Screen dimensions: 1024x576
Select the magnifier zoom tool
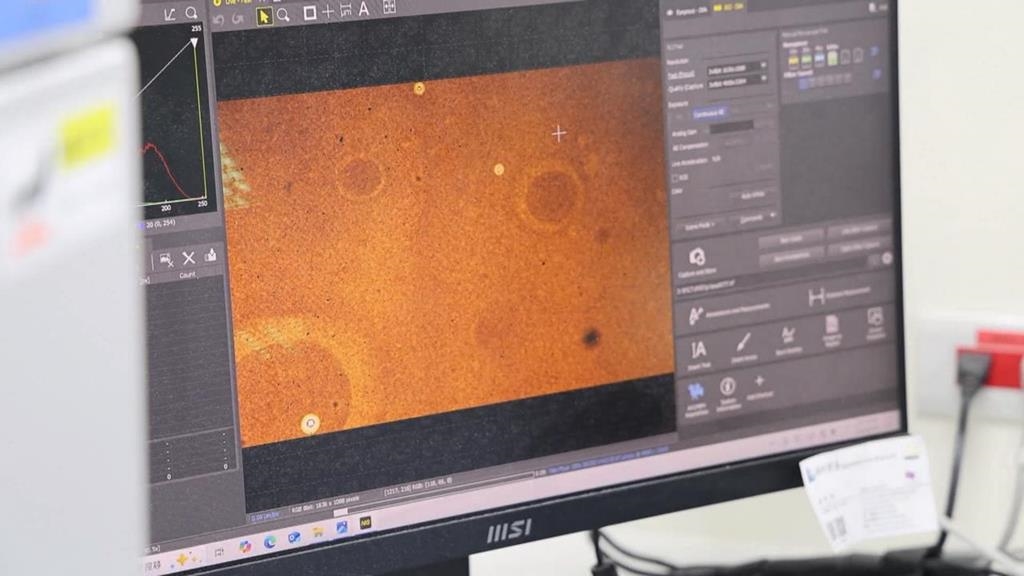[x=284, y=15]
